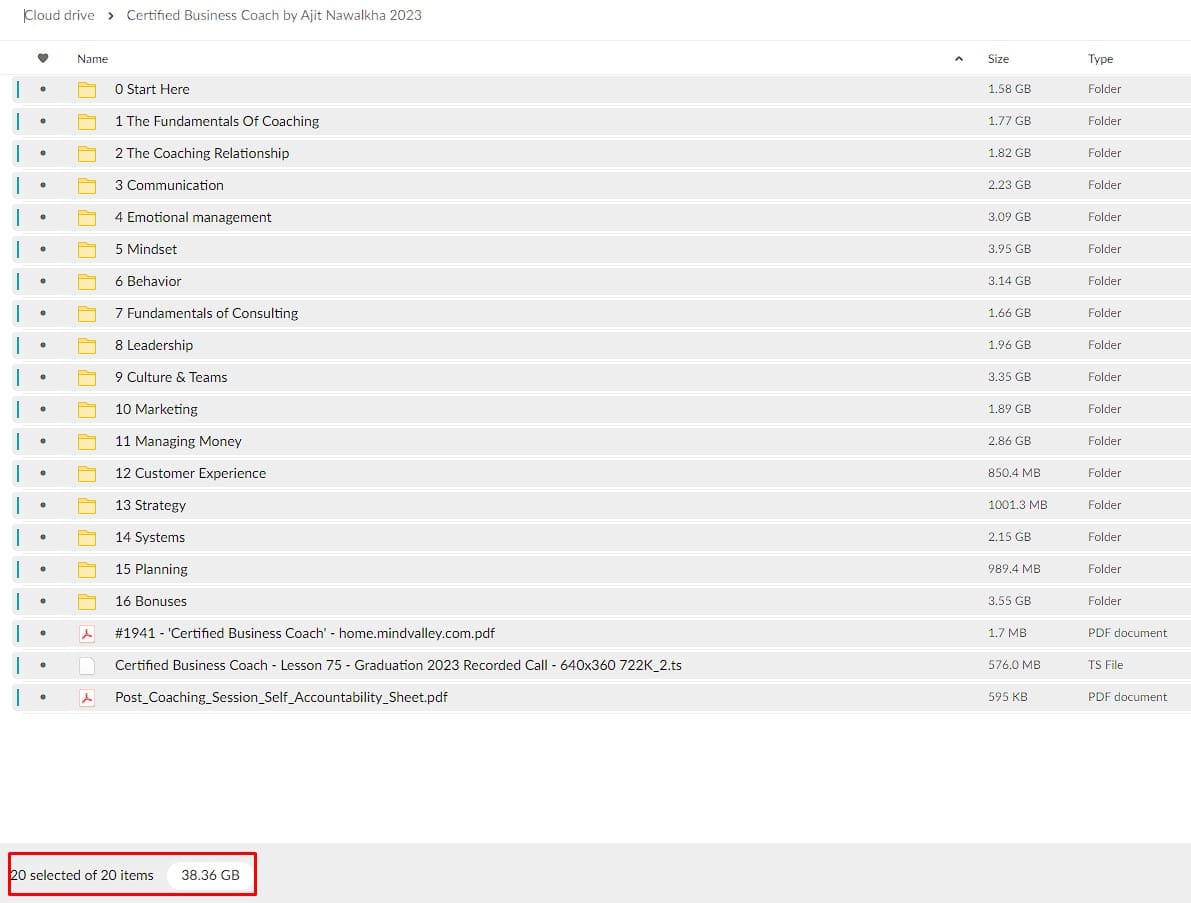Click the folder icon for '1 The Fundamentals Of Coaching'
This screenshot has height=903, width=1191.
87,122
